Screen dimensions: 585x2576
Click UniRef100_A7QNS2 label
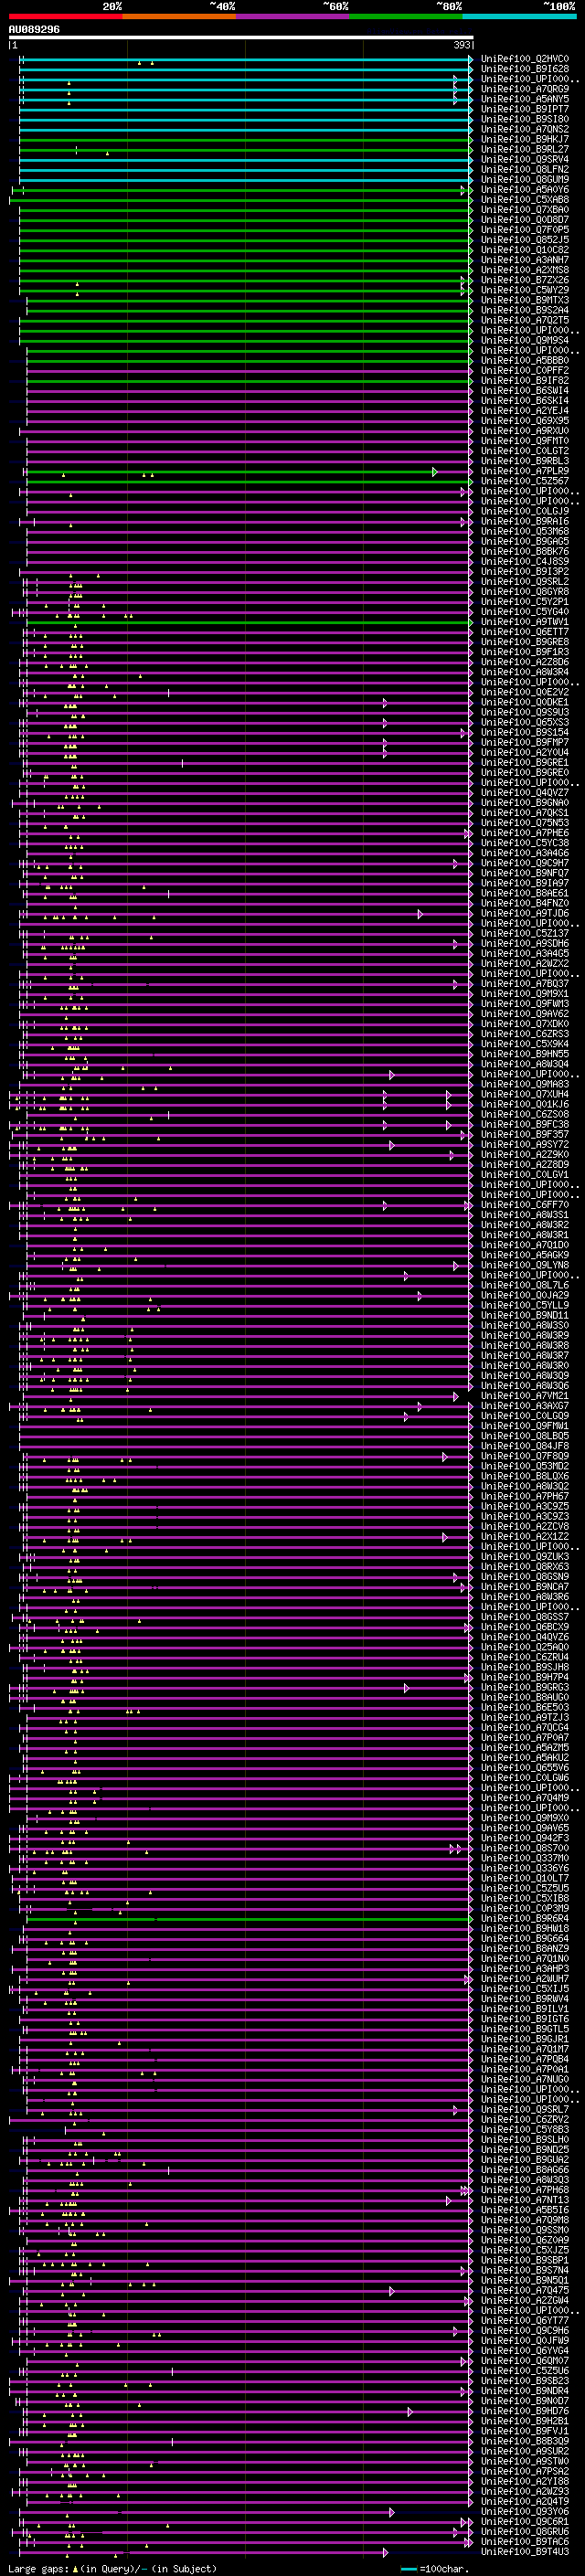525,129
